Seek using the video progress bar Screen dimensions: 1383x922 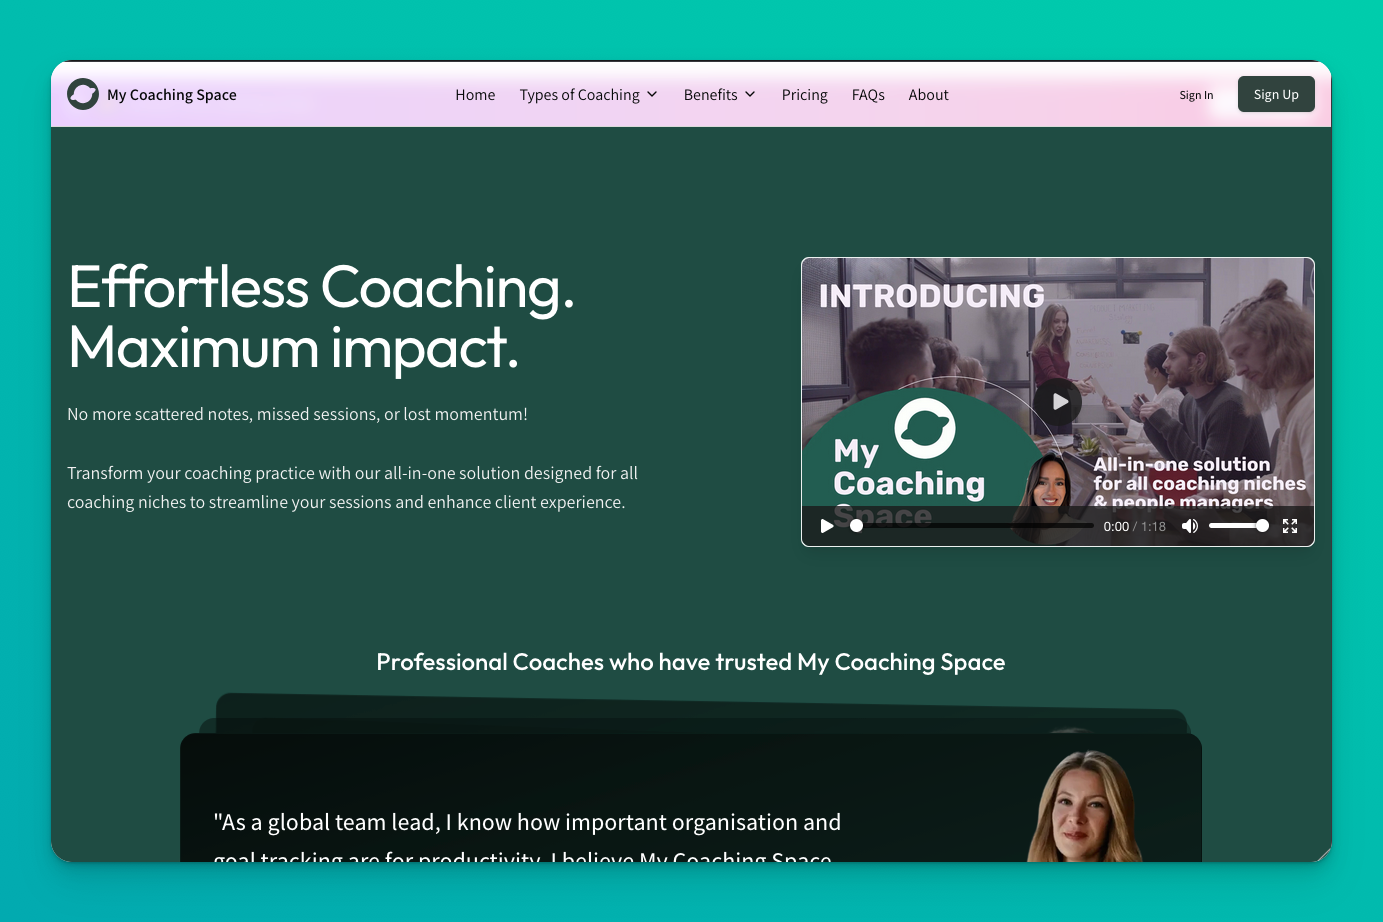pos(972,526)
